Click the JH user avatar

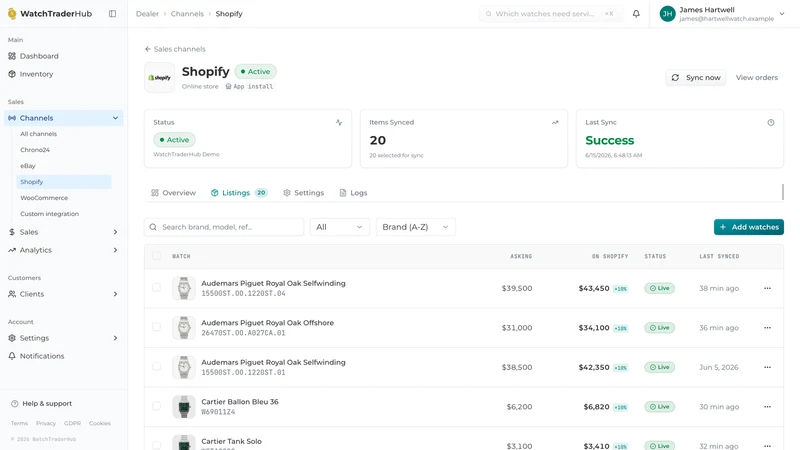coord(667,14)
